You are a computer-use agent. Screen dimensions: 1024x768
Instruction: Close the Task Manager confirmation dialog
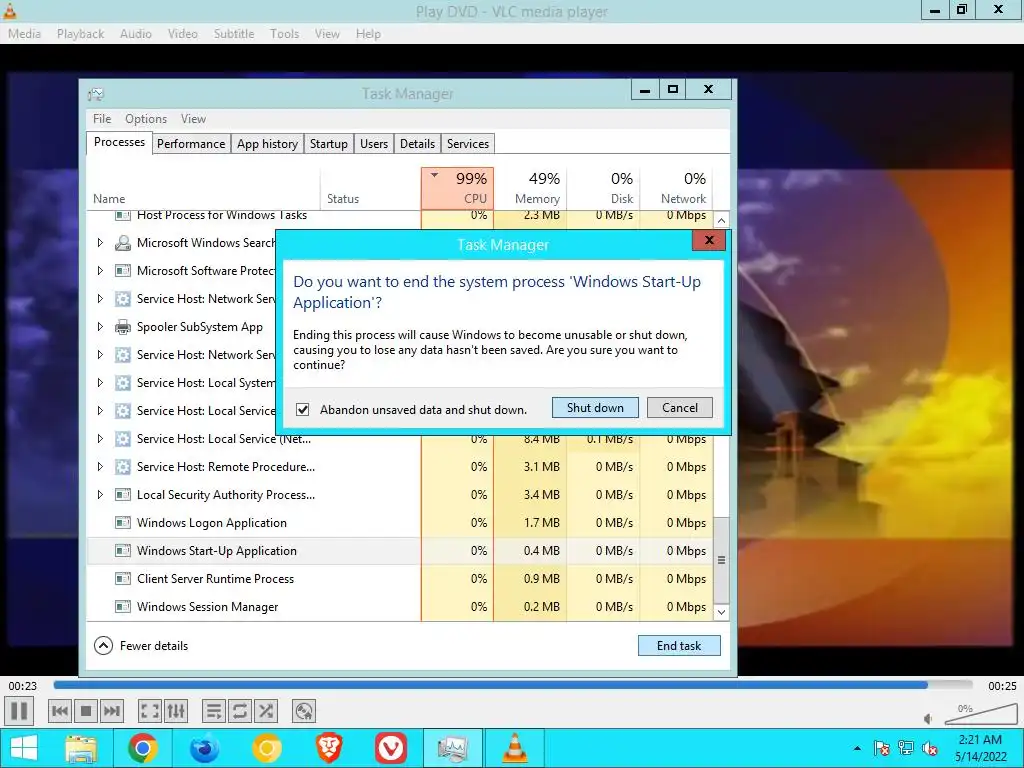[x=709, y=240]
